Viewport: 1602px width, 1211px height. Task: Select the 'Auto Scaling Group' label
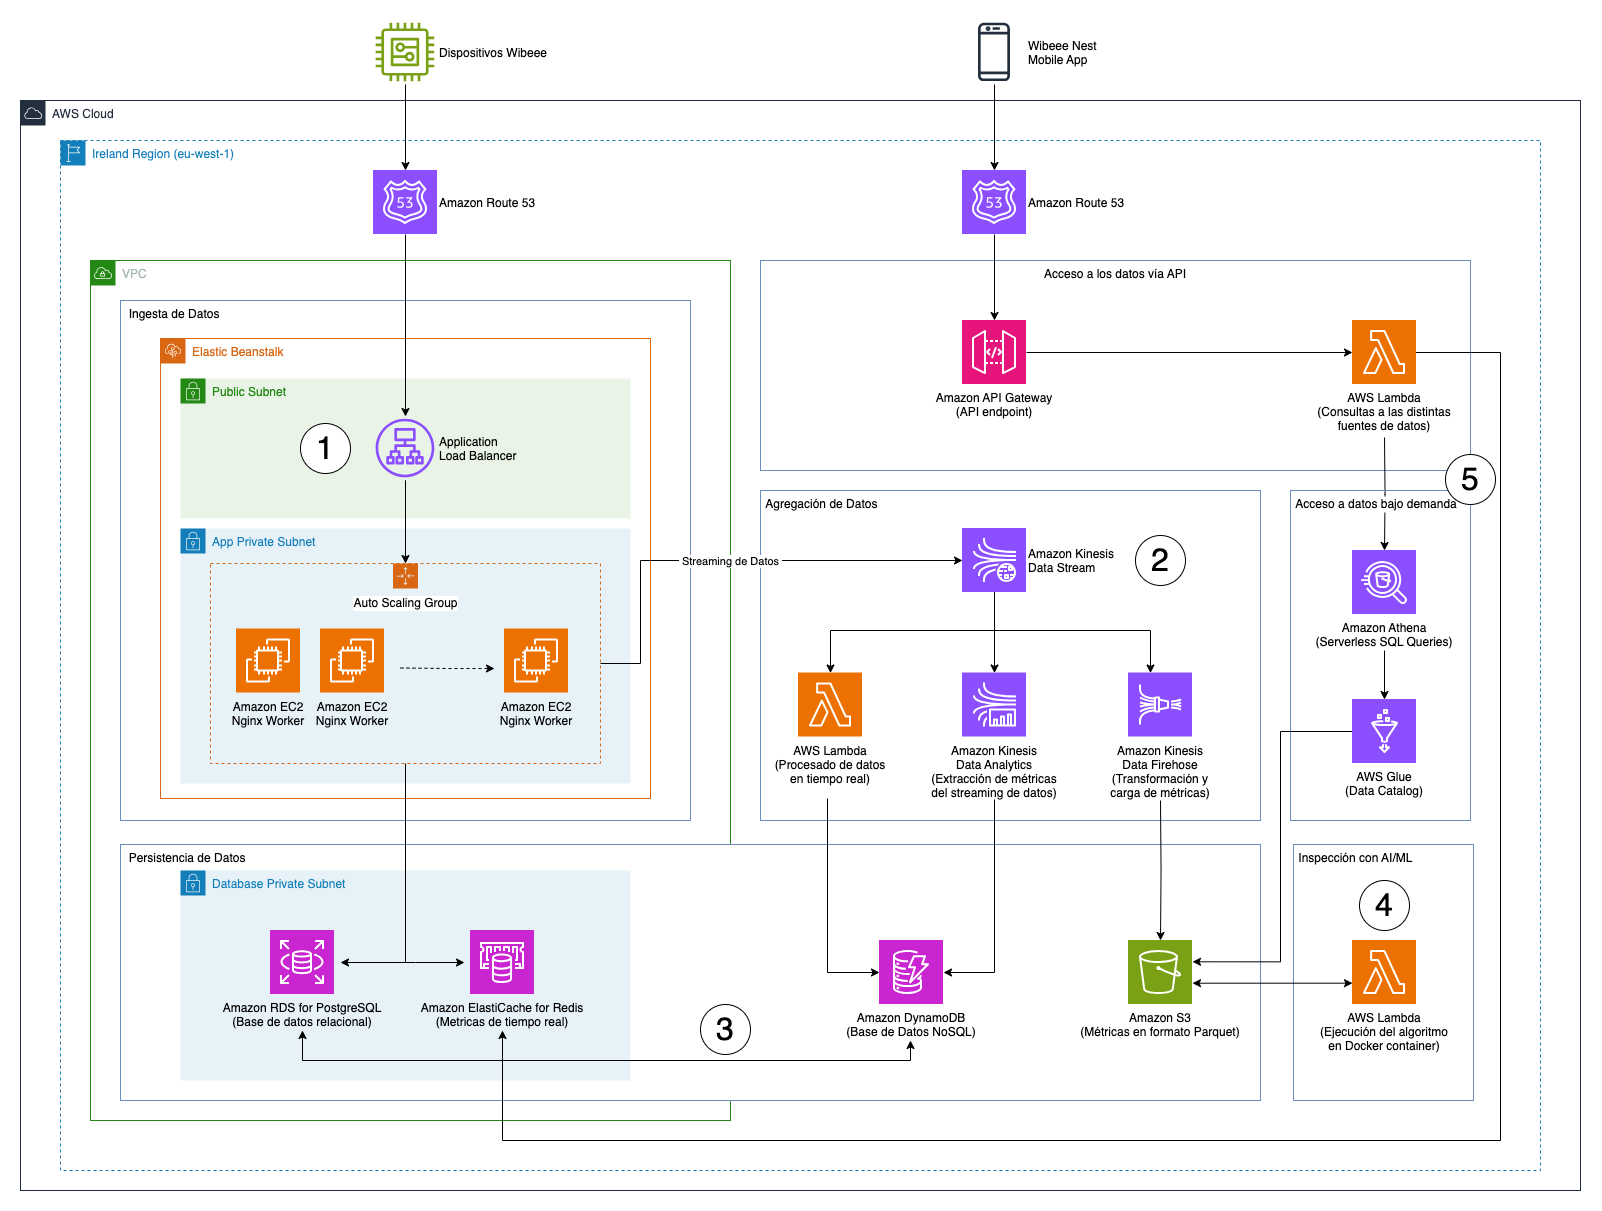405,603
